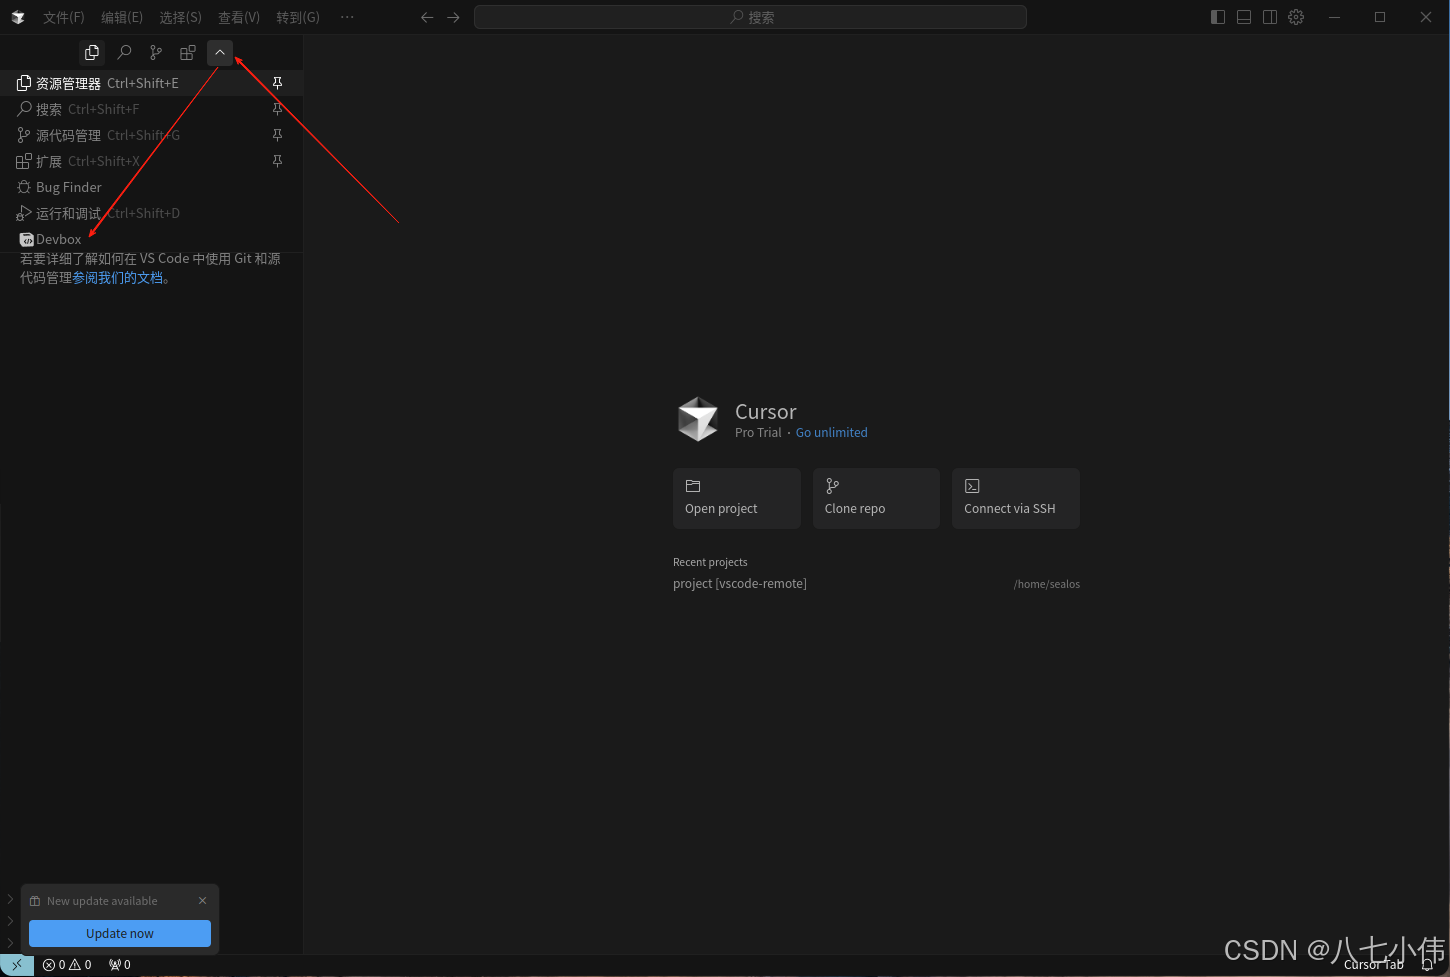
Task: Click the gift icon in update notification
Action: tap(35, 901)
